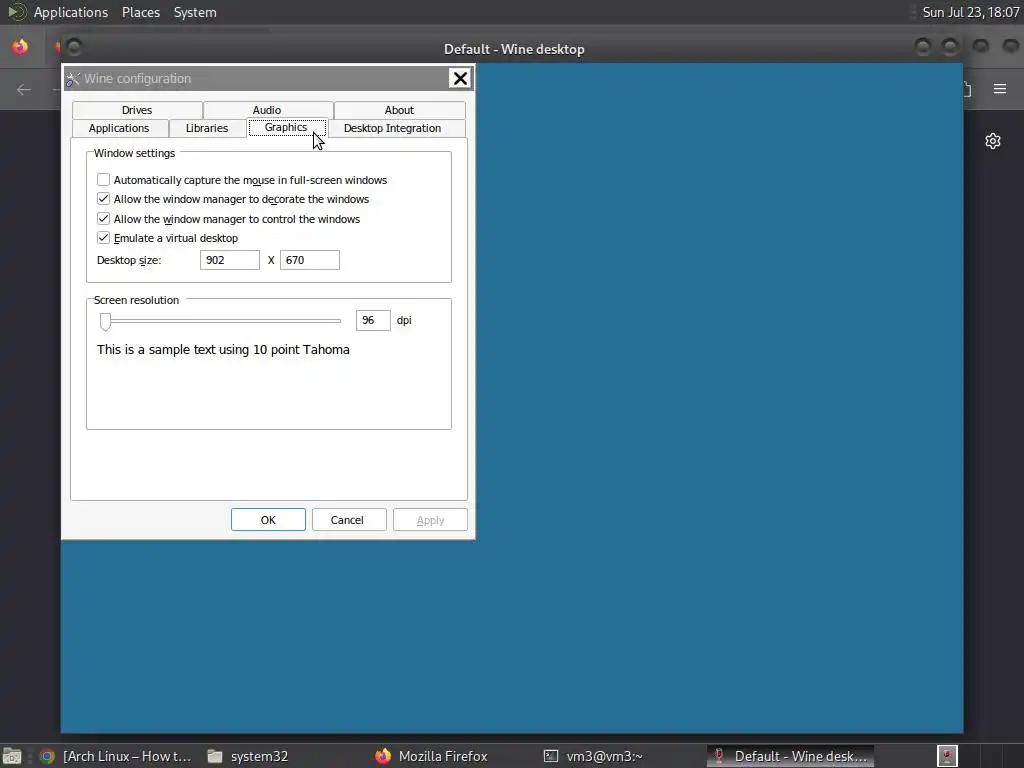The height and width of the screenshot is (768, 1024).
Task: Switch to the Audio tab
Action: (x=267, y=110)
